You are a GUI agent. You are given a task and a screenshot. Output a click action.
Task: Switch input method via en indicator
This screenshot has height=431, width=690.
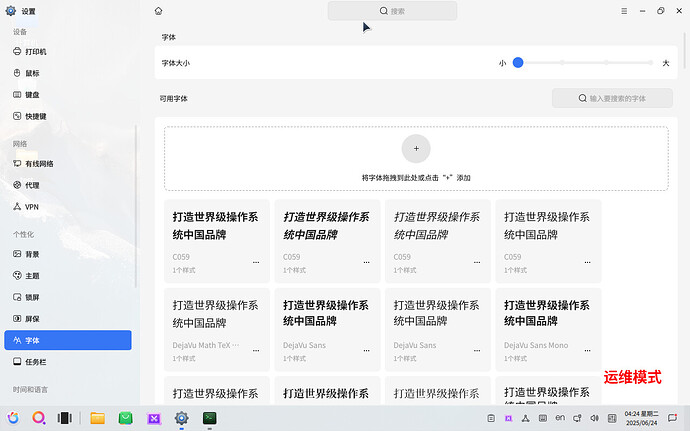[560, 418]
